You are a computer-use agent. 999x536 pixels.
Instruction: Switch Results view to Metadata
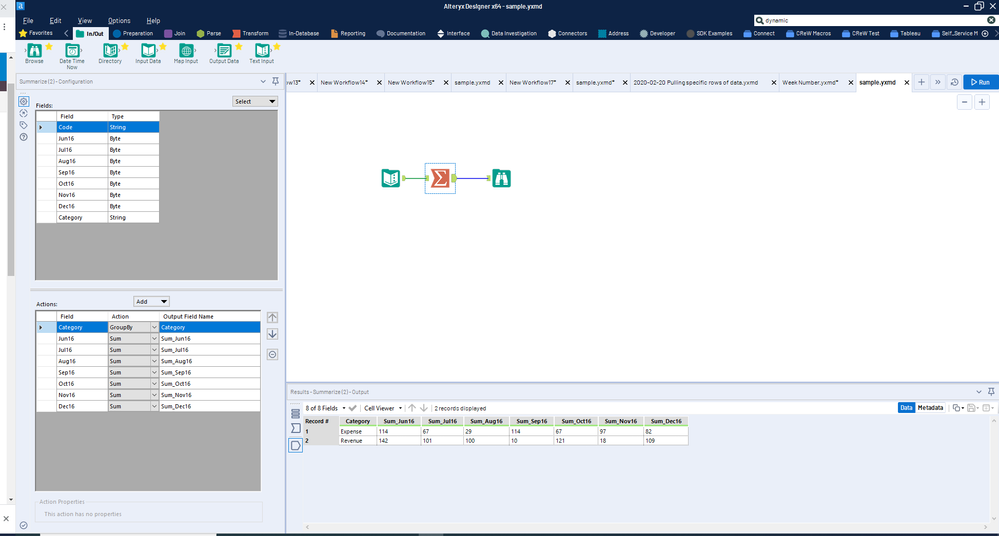930,408
